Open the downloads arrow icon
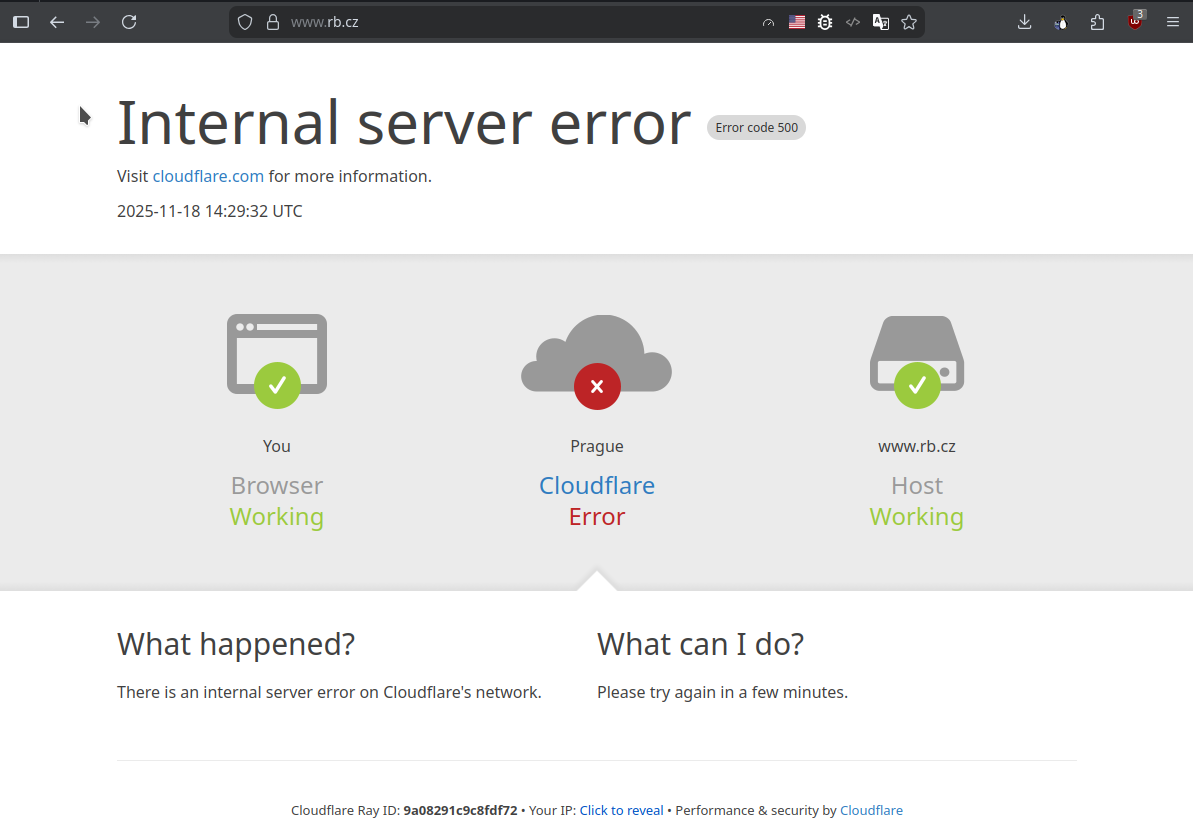Image resolution: width=1193 pixels, height=831 pixels. tap(1025, 22)
